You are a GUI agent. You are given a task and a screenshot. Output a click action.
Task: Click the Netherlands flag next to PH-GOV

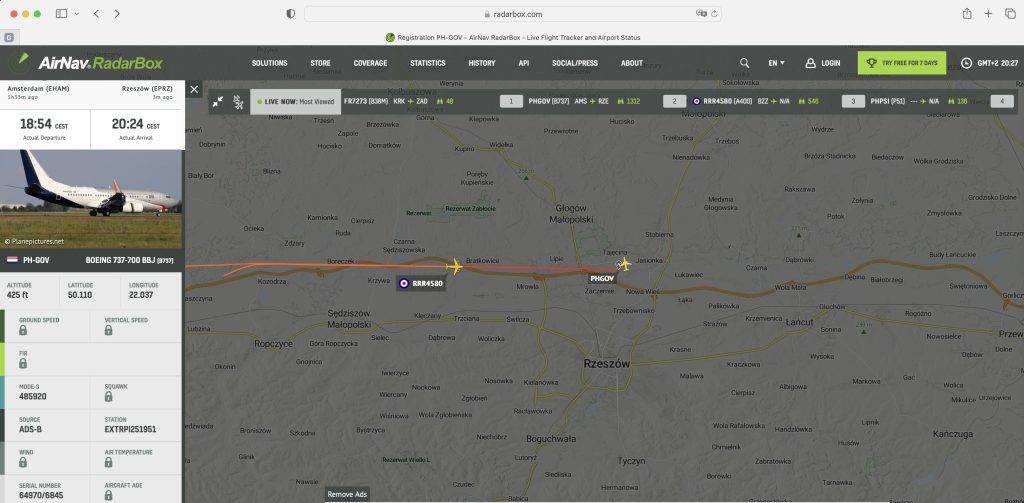12,260
